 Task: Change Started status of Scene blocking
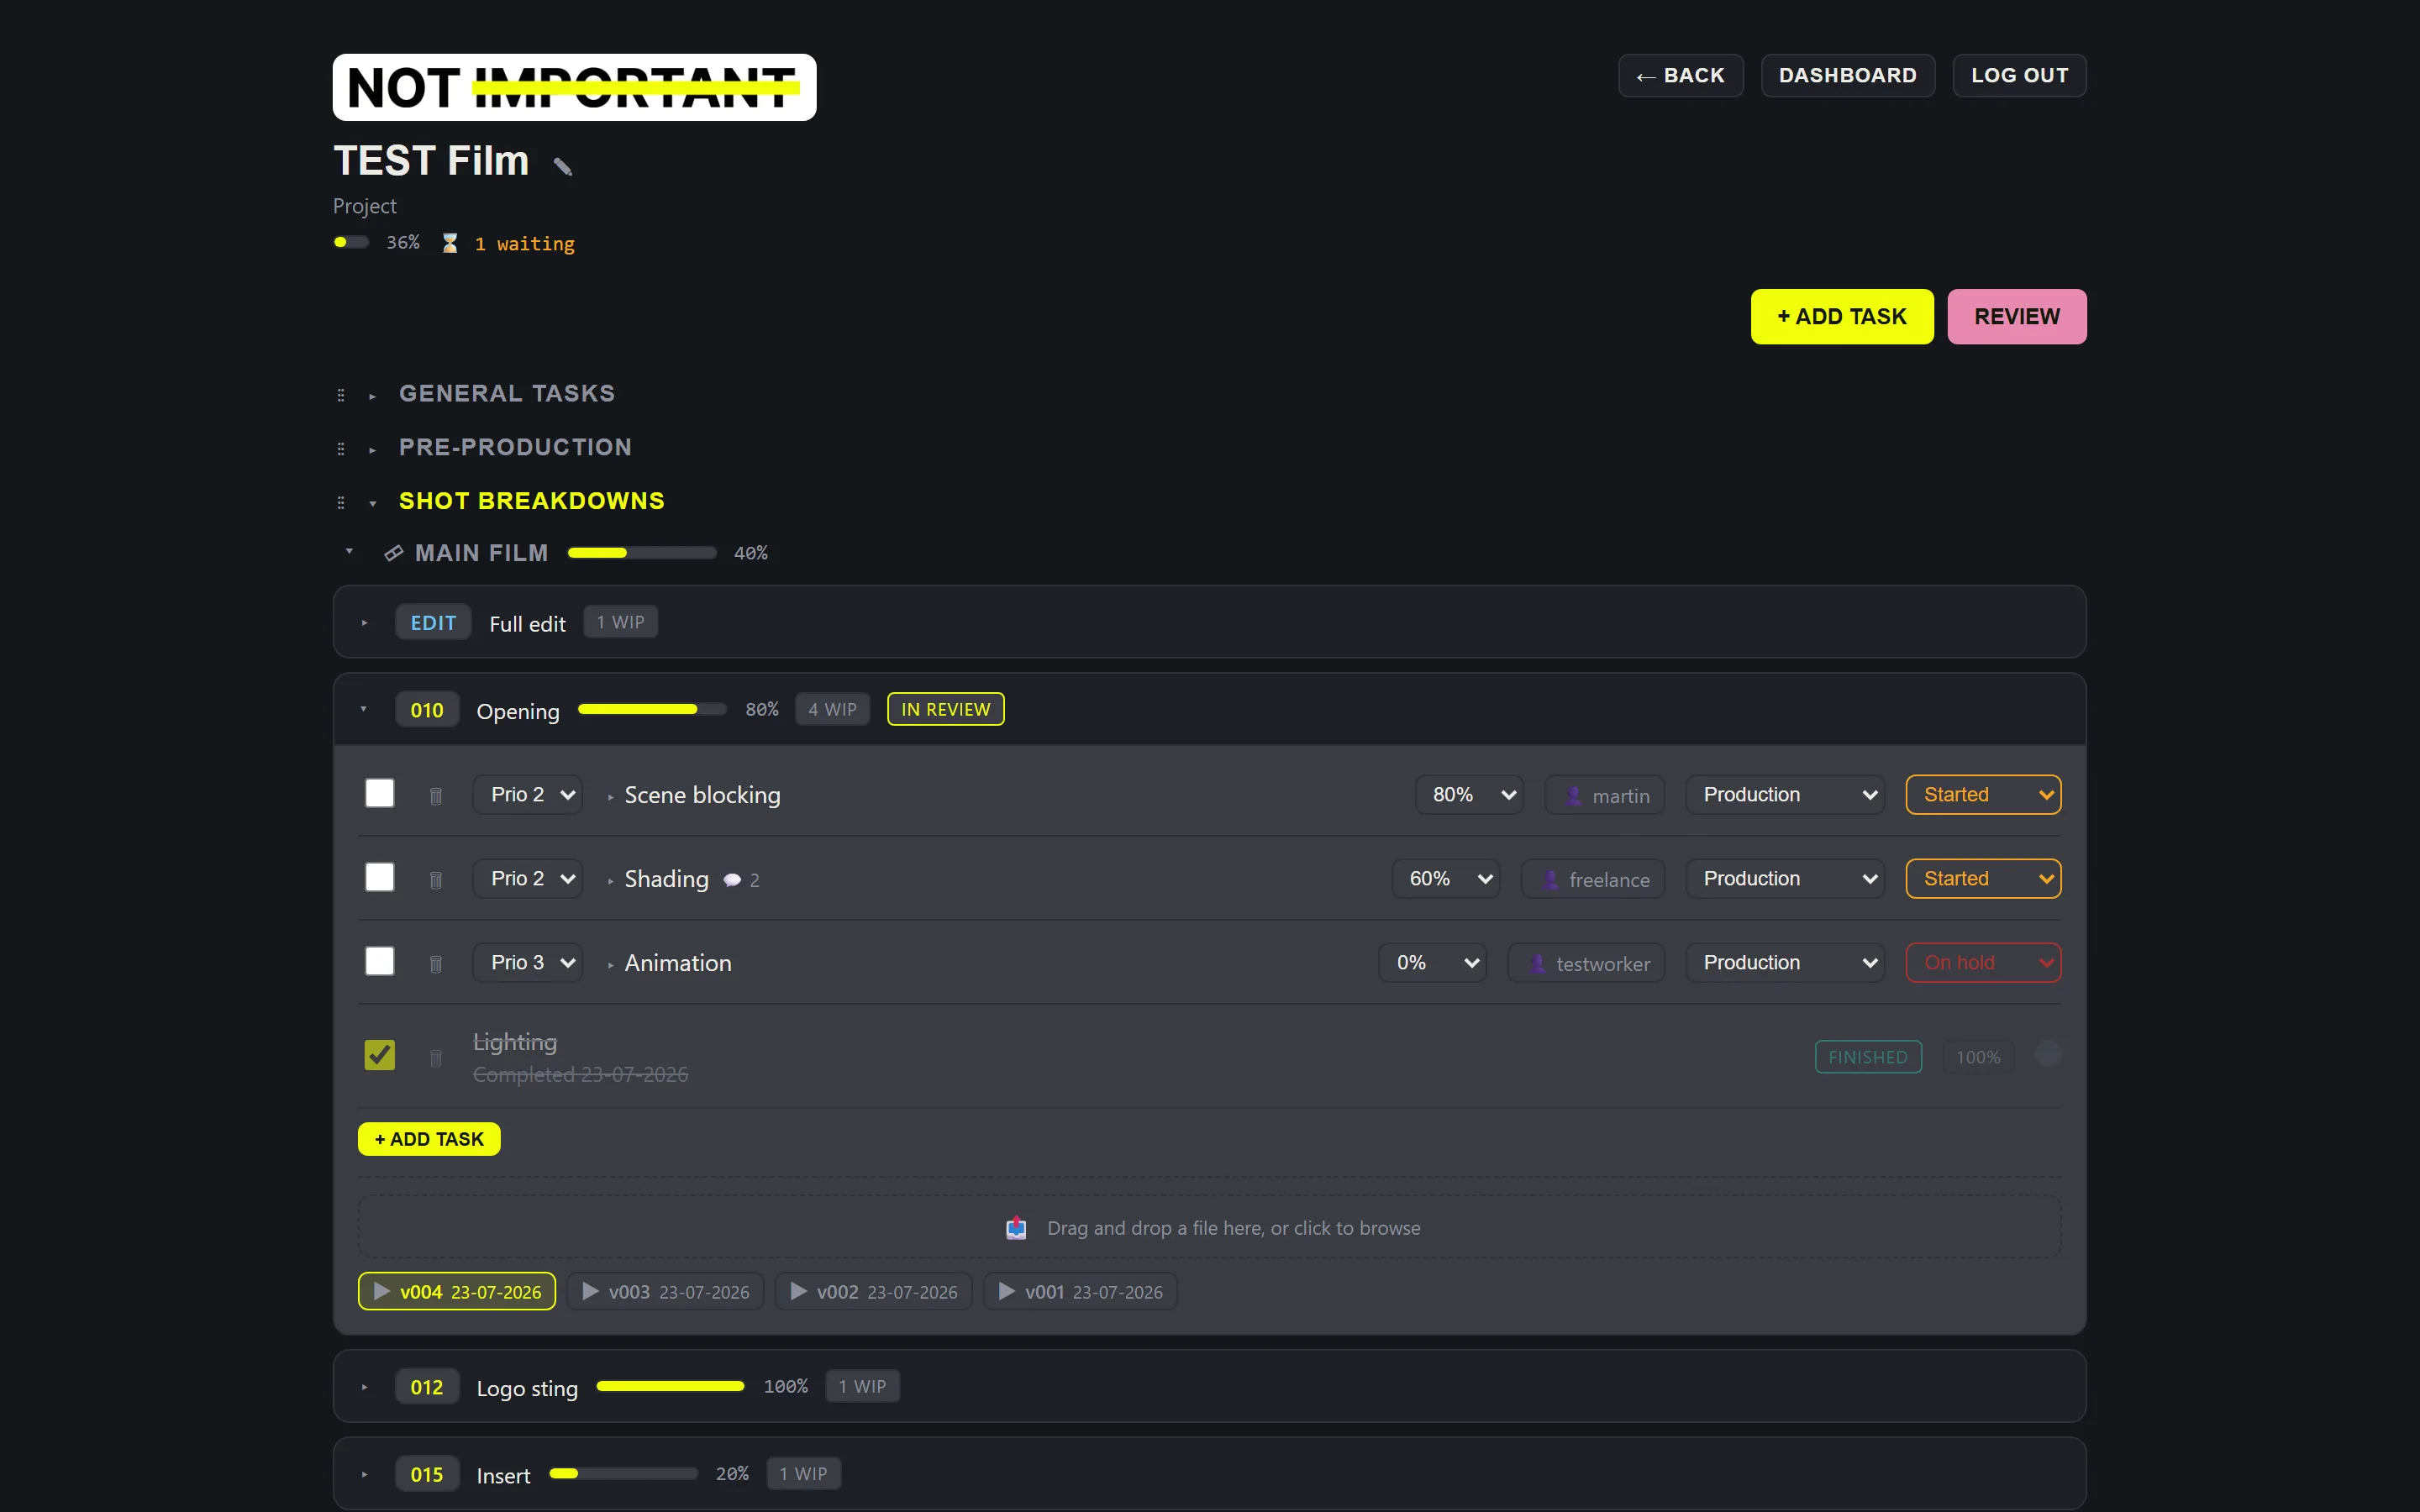point(1983,795)
